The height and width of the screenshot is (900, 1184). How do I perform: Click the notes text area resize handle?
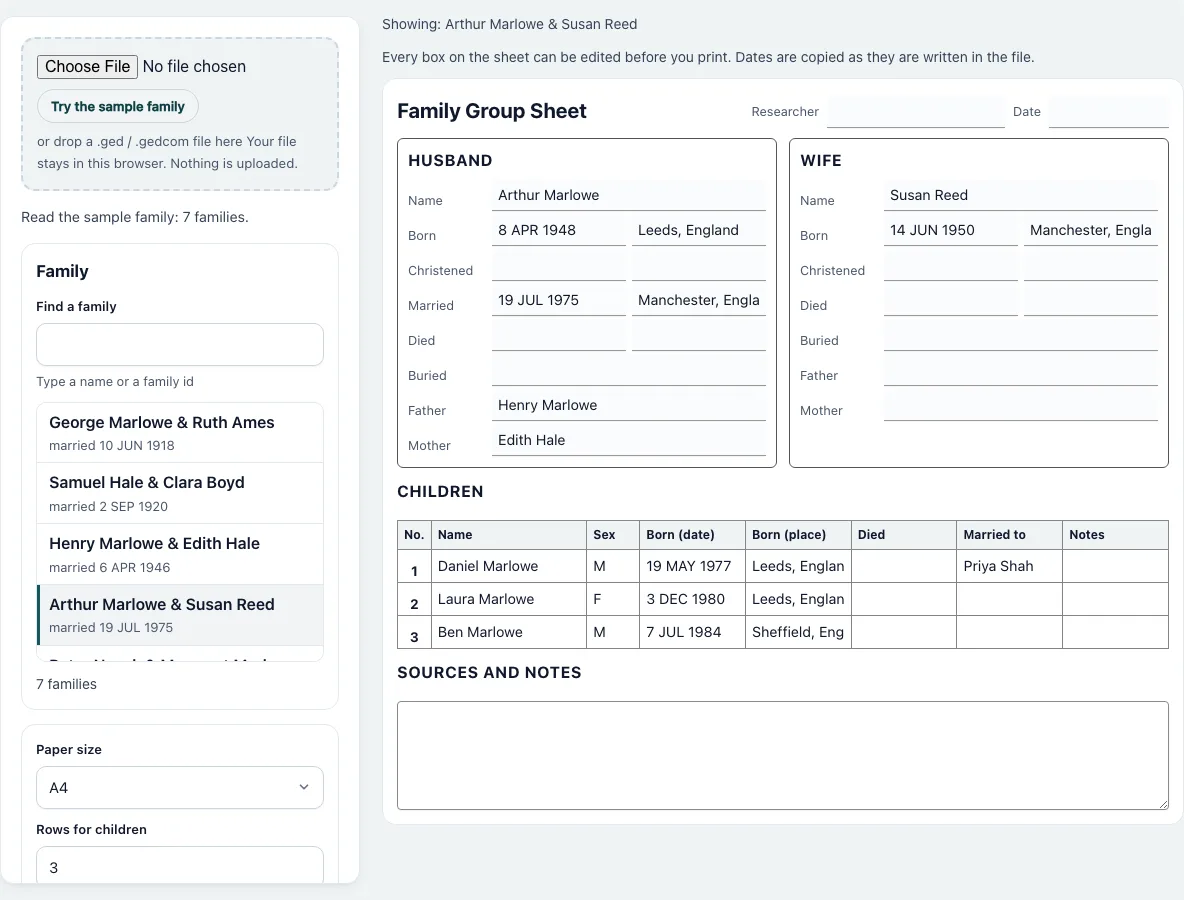(1164, 804)
